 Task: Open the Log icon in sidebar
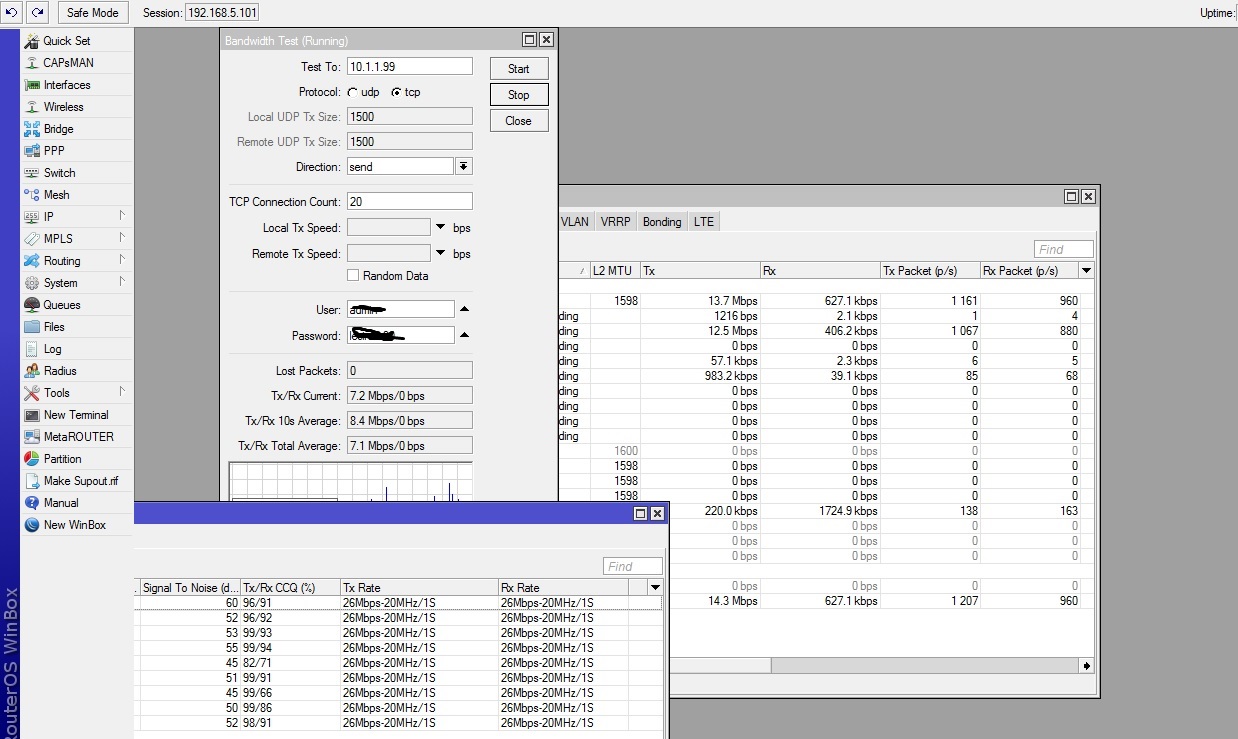point(32,349)
